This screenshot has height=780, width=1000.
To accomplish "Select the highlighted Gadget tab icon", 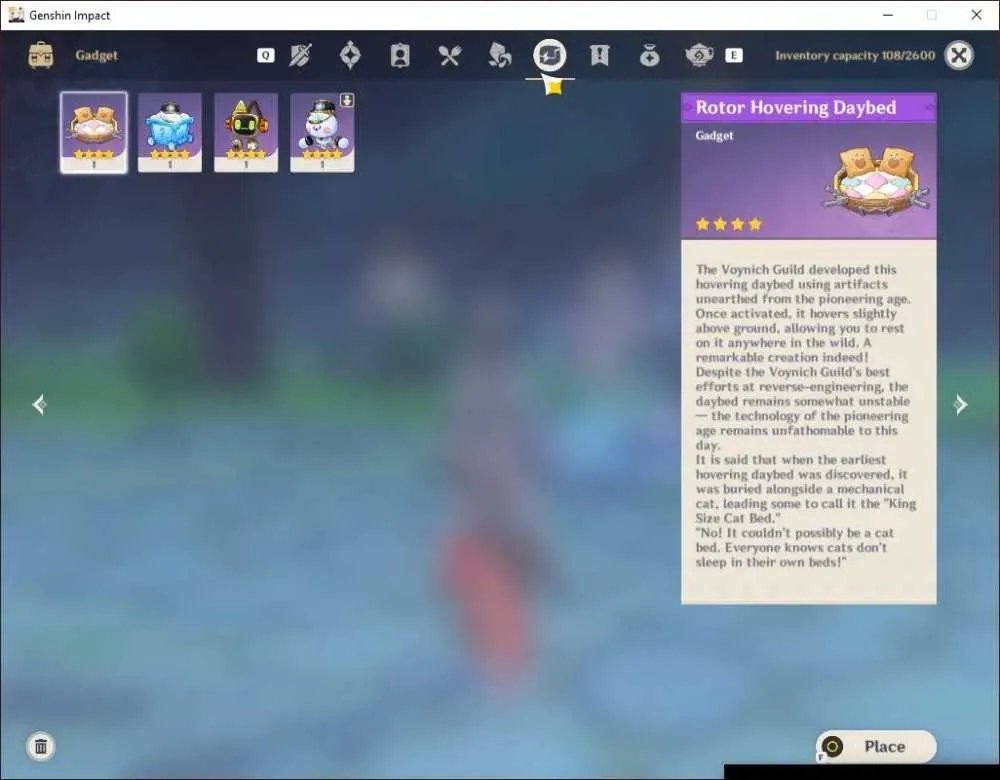I will (x=550, y=55).
